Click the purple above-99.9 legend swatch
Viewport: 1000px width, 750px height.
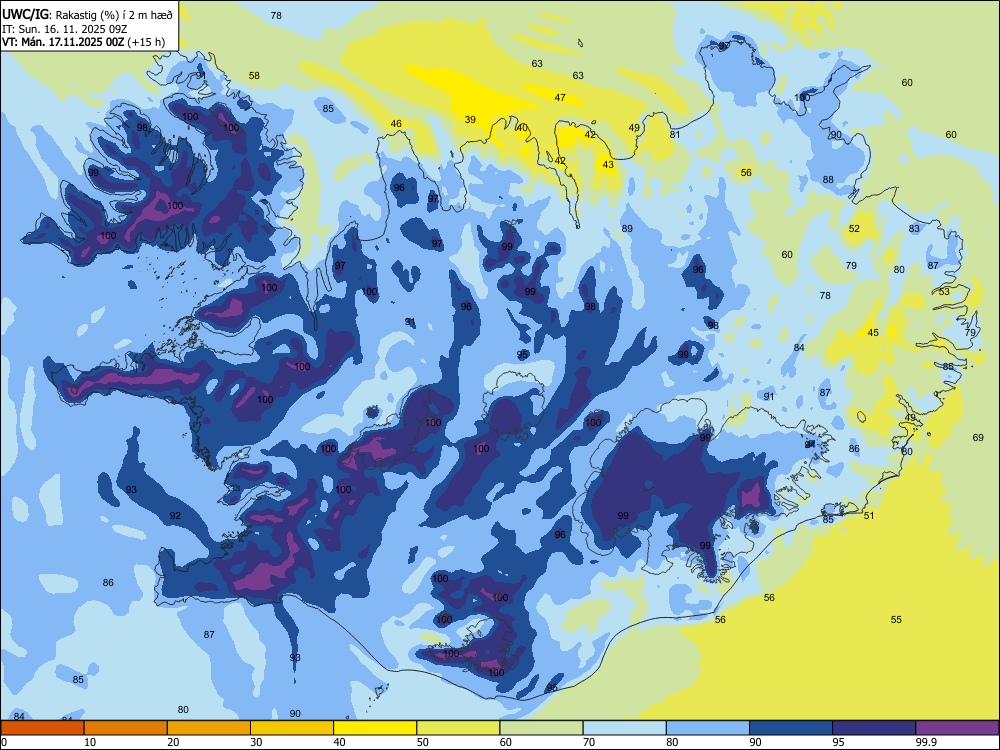[957, 728]
